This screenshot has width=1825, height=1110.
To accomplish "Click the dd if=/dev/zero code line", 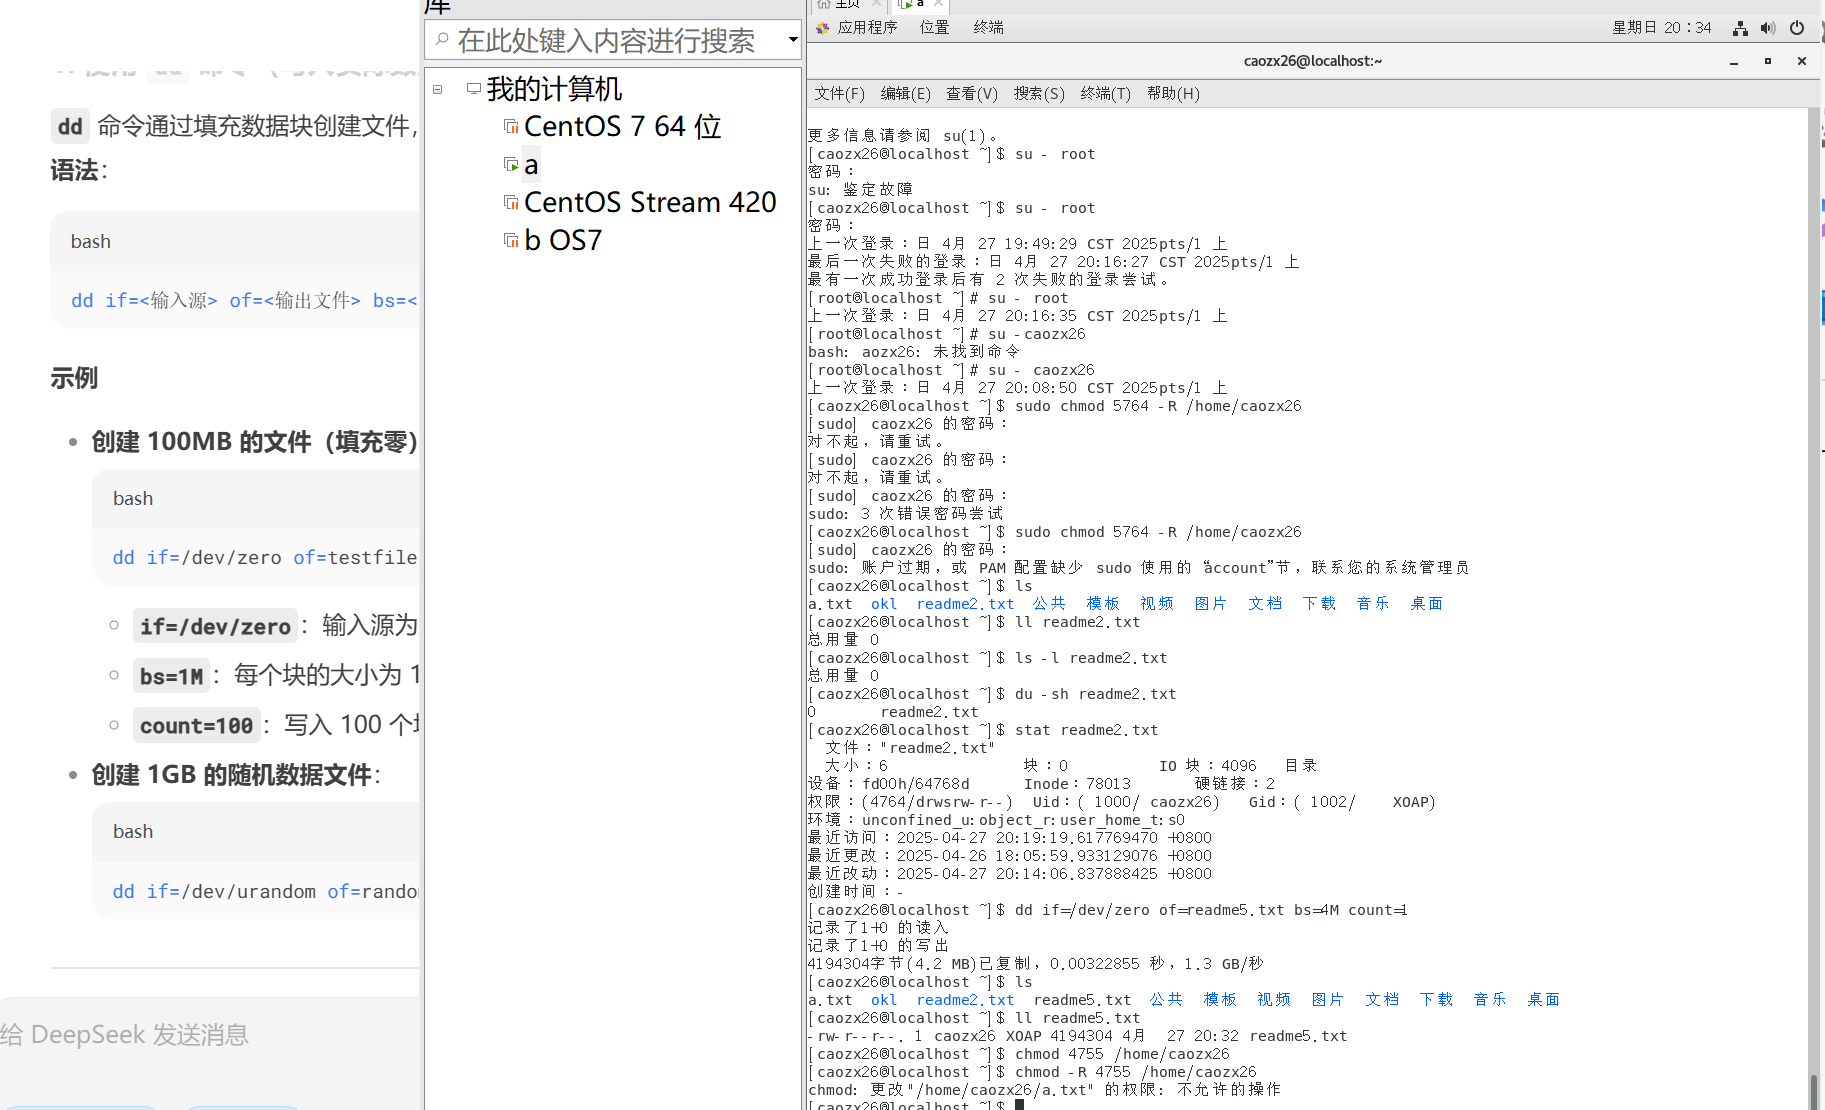I will coord(265,557).
